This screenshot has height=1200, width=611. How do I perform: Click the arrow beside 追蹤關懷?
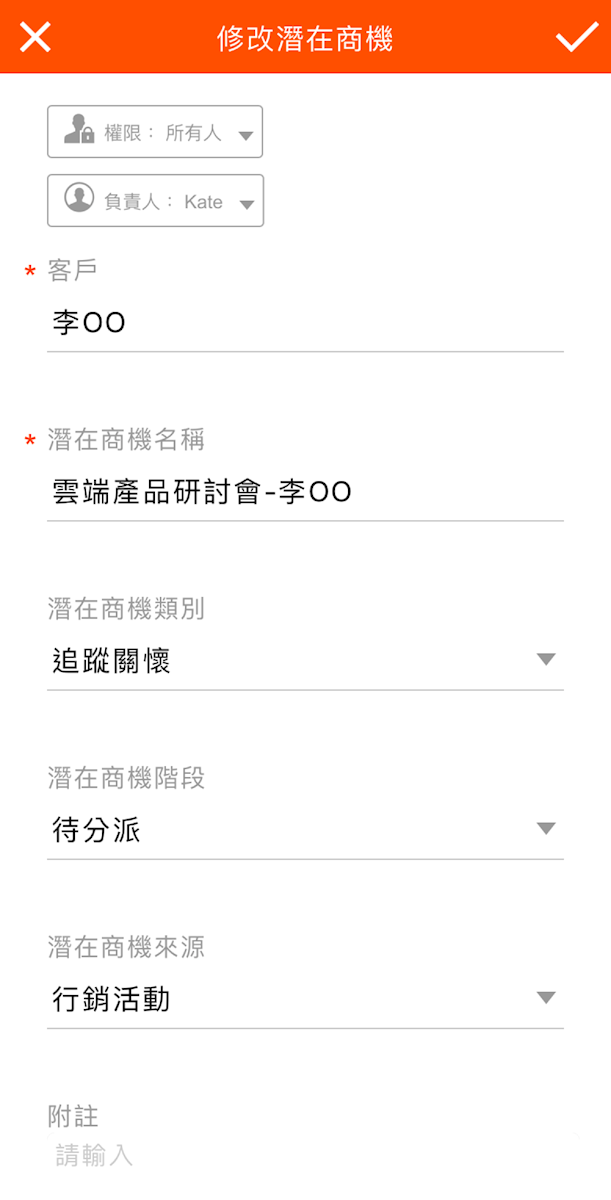coord(545,659)
